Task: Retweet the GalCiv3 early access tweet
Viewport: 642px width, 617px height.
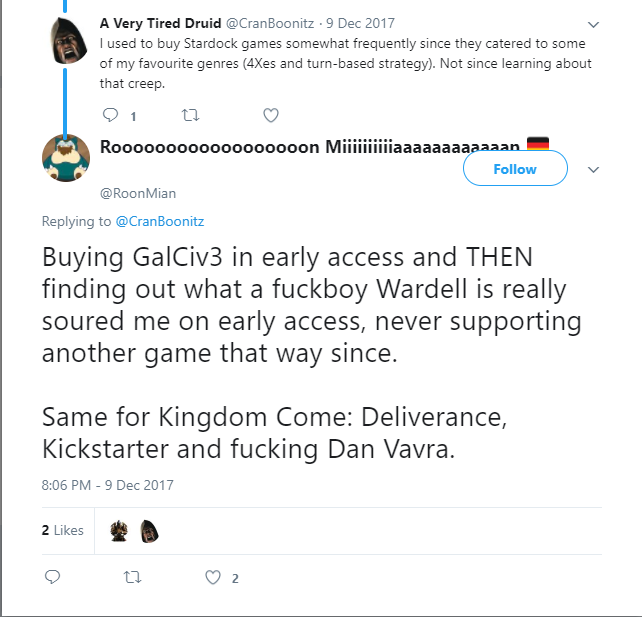Action: [132, 577]
